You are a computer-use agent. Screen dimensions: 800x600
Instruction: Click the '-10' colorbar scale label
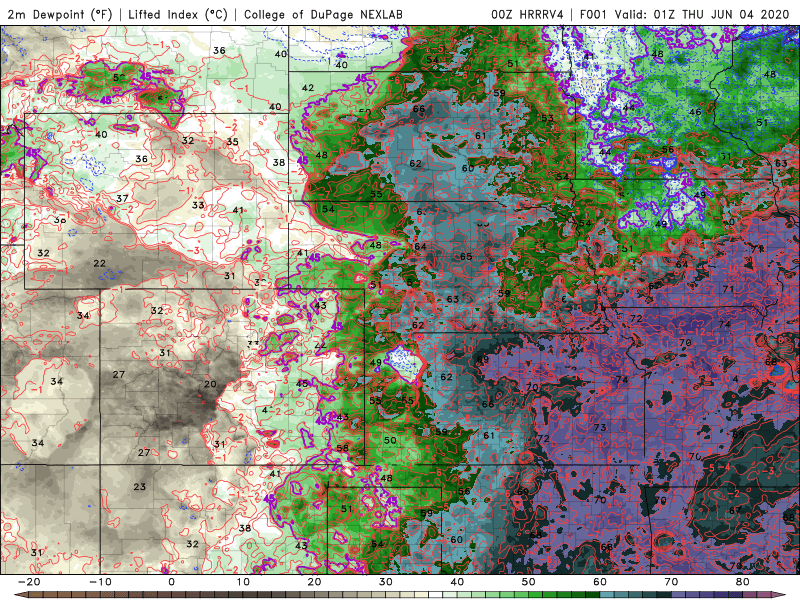[x=100, y=582]
